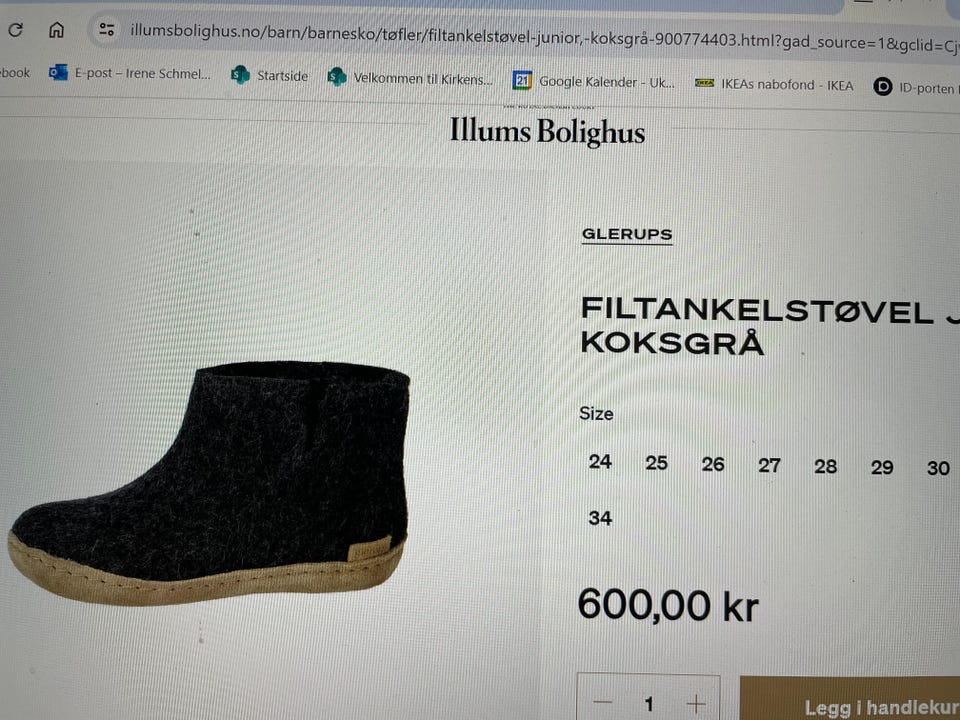
Task: Decrease quantity with the minus button
Action: pos(602,703)
